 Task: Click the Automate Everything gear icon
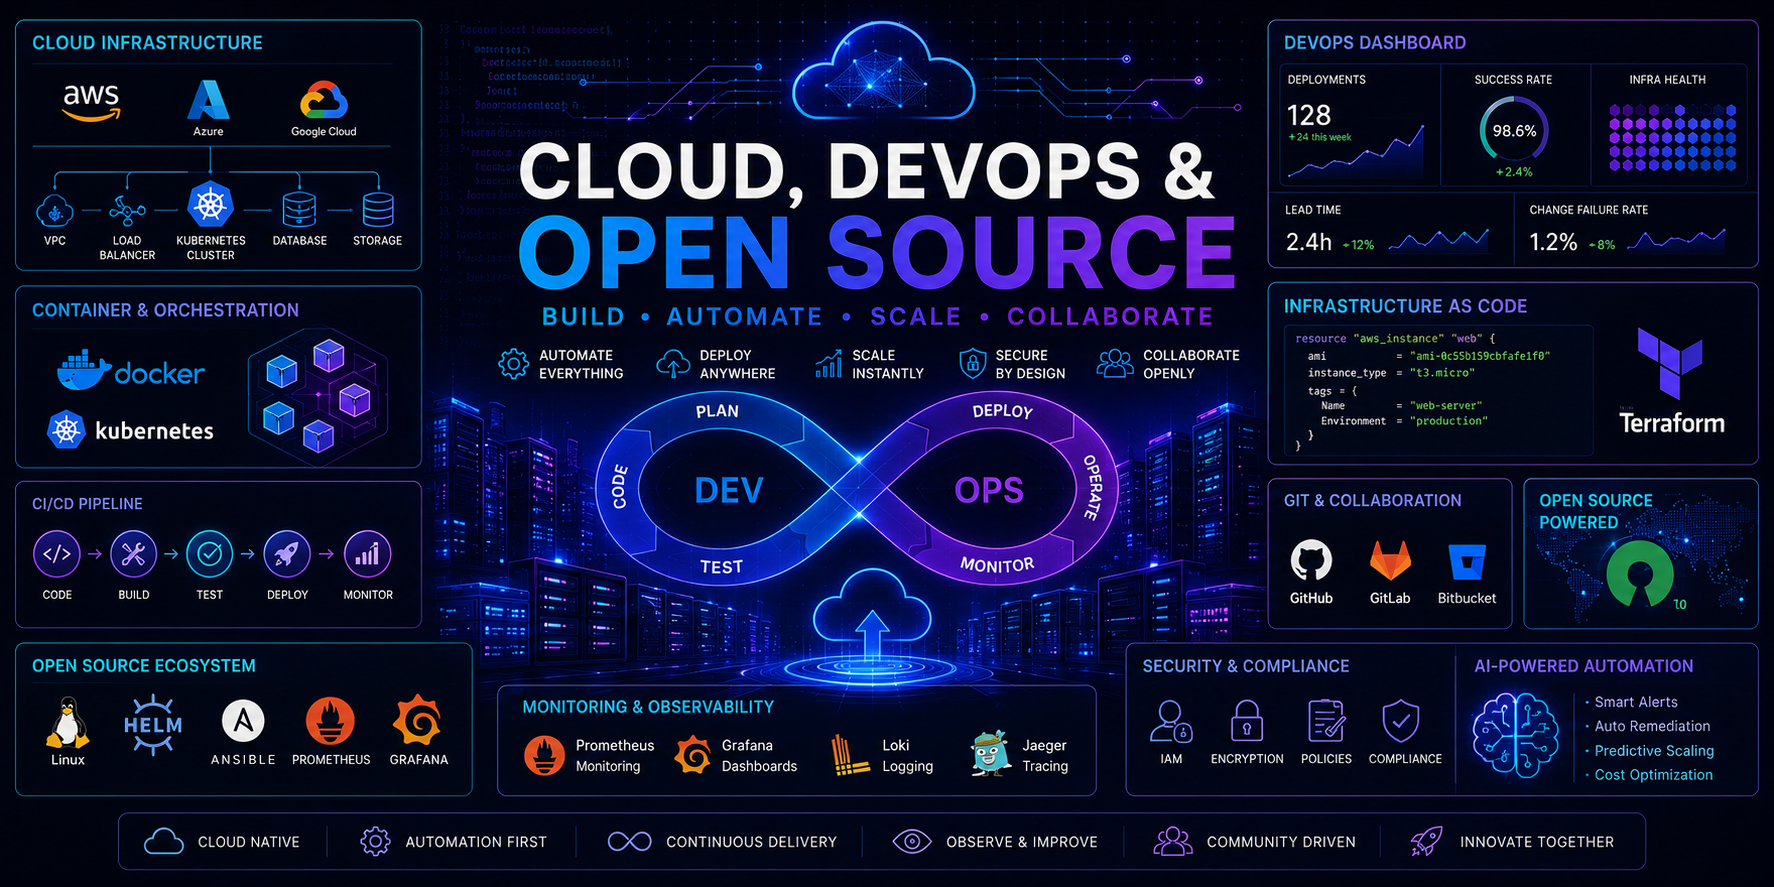(513, 363)
